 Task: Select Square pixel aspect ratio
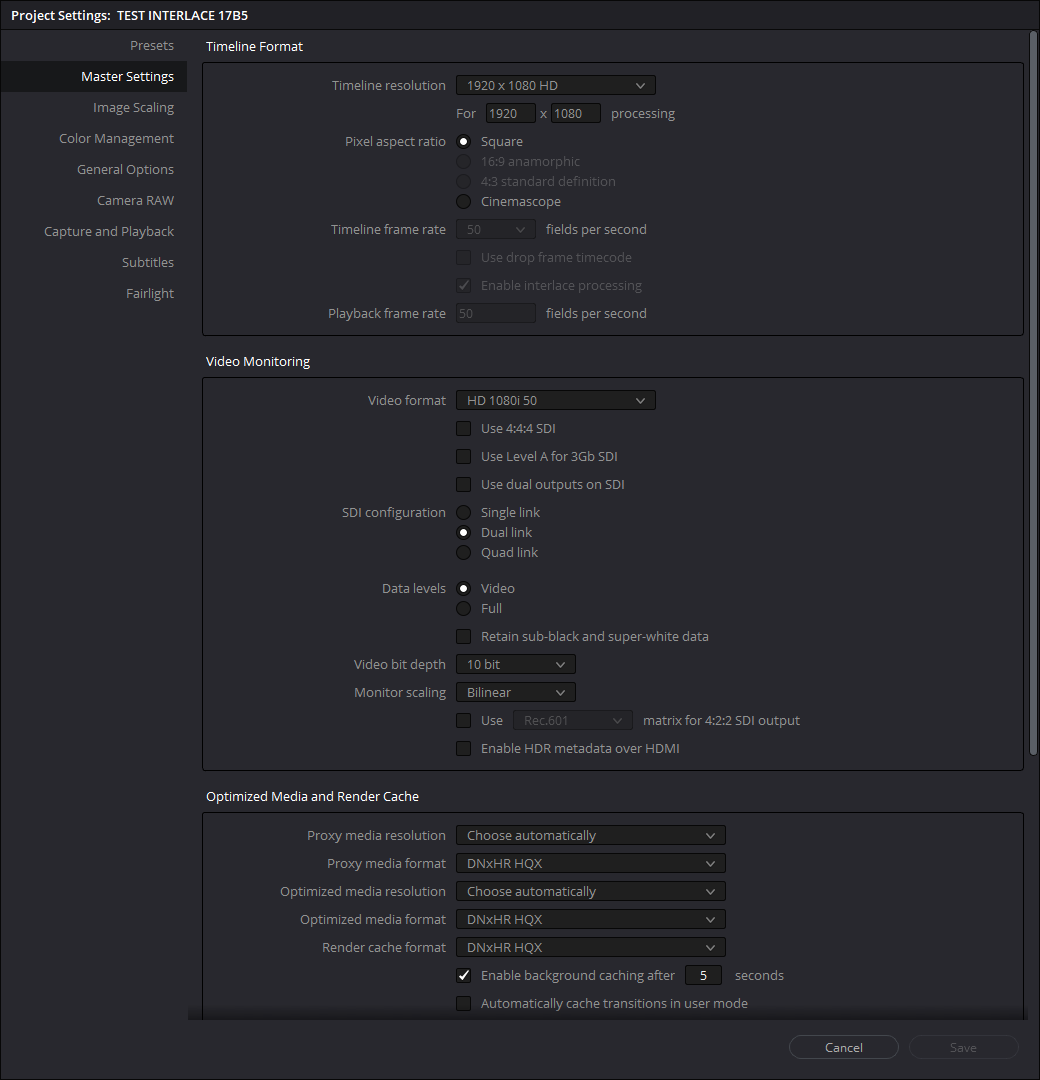[x=464, y=141]
